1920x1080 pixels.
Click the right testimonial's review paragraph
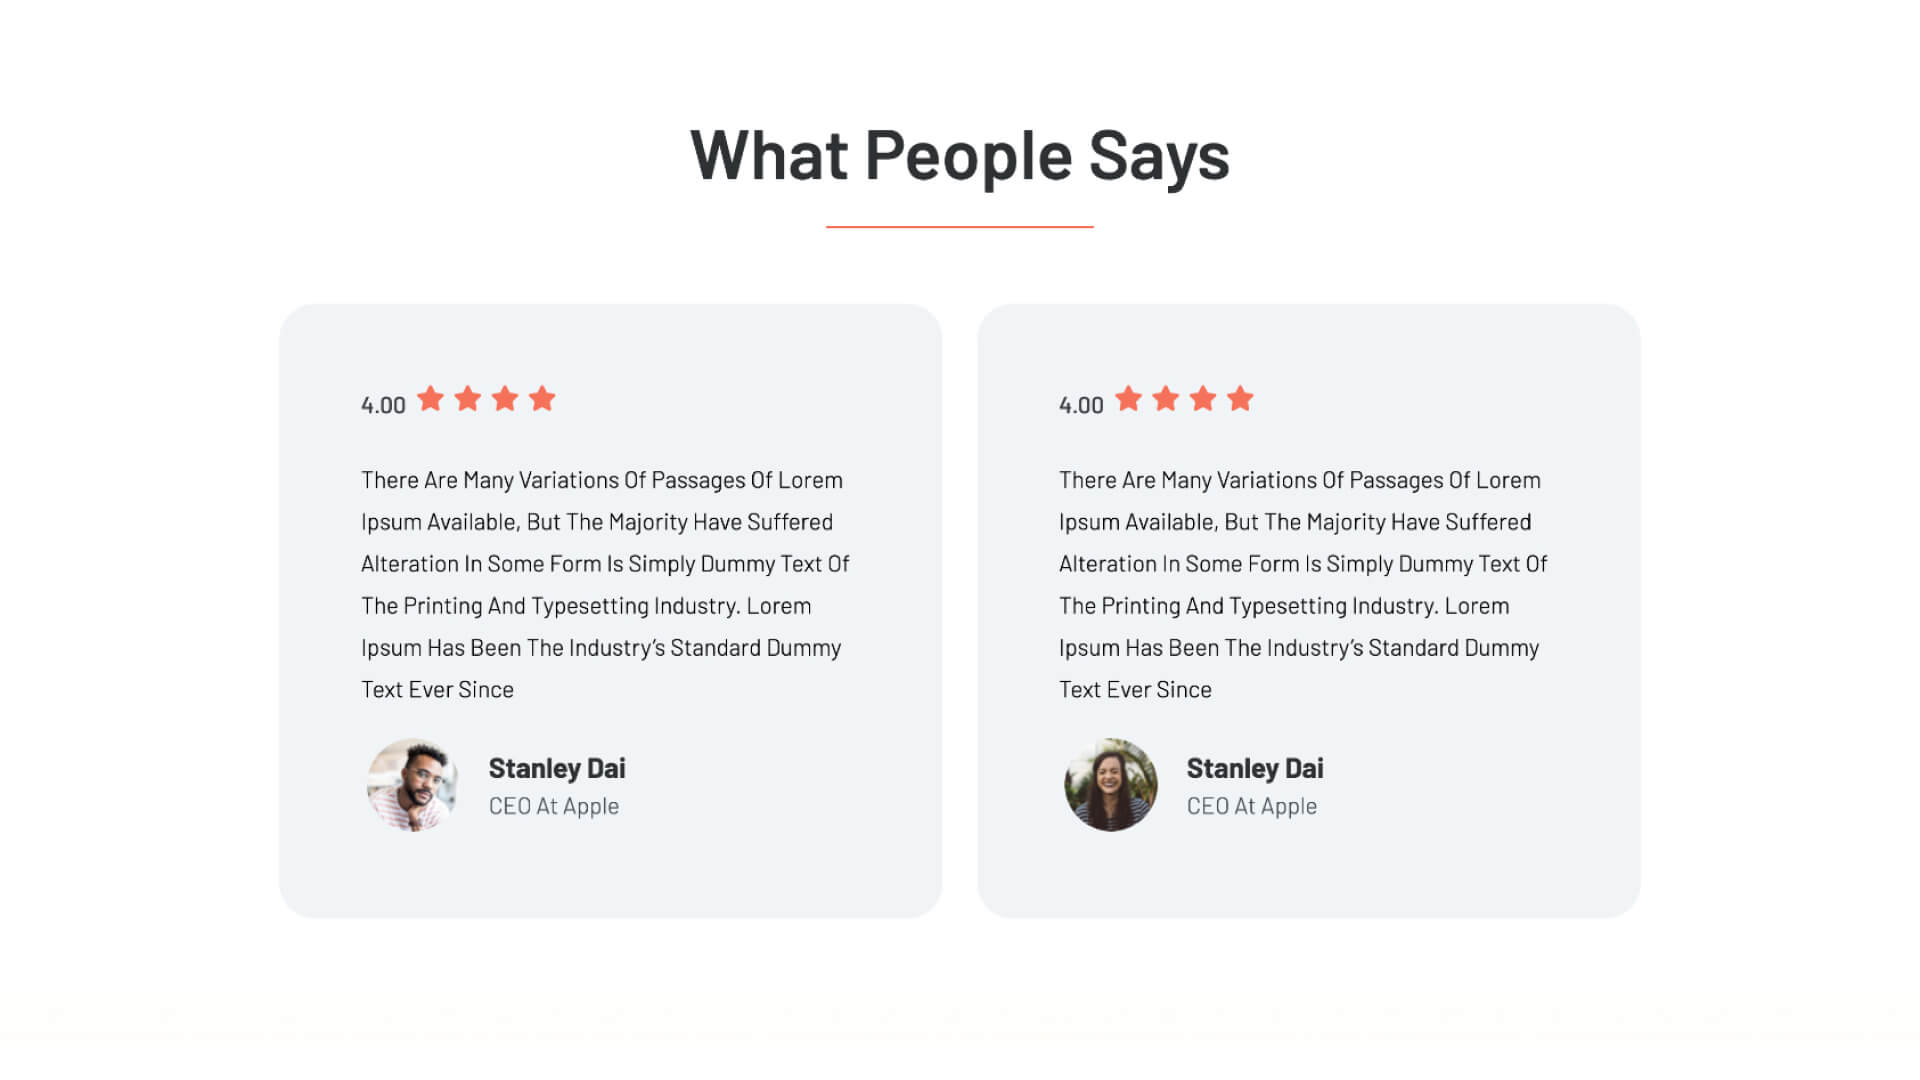coord(1303,585)
